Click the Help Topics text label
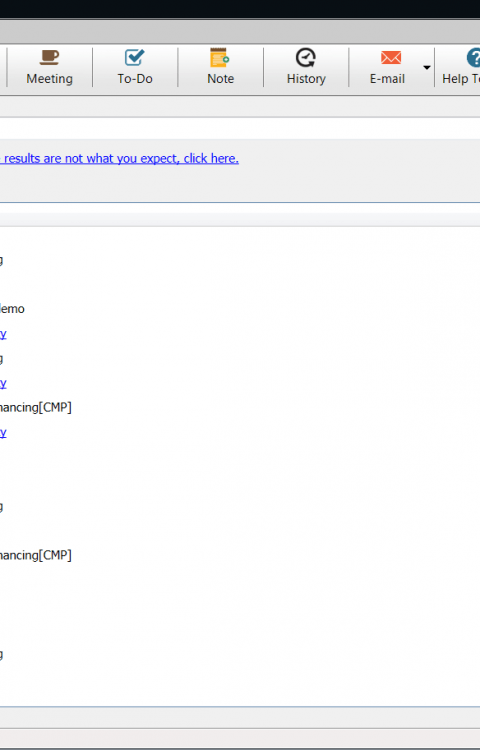The image size is (480, 750). point(461,78)
